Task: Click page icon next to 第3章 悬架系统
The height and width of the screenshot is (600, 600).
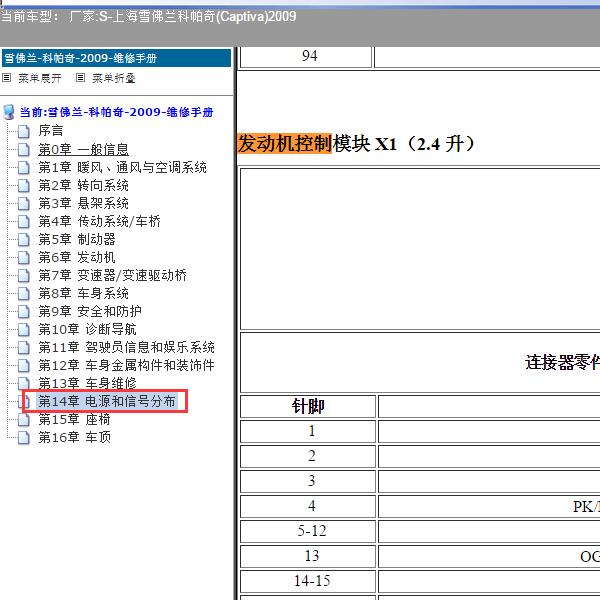Action: (24, 203)
